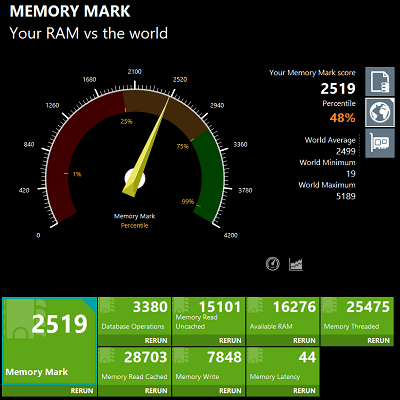Switch to the gauge view icon
Screen dimensions: 400x400
pyautogui.click(x=273, y=264)
